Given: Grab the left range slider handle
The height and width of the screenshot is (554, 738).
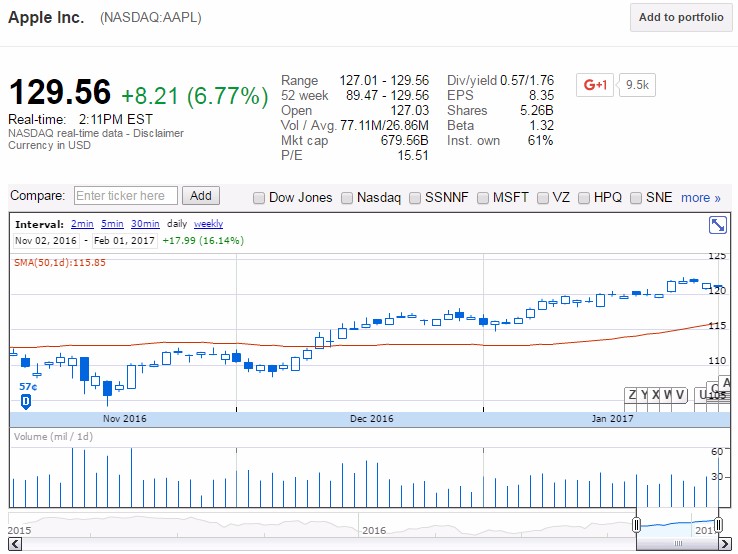Looking at the screenshot, I should coord(636,524).
